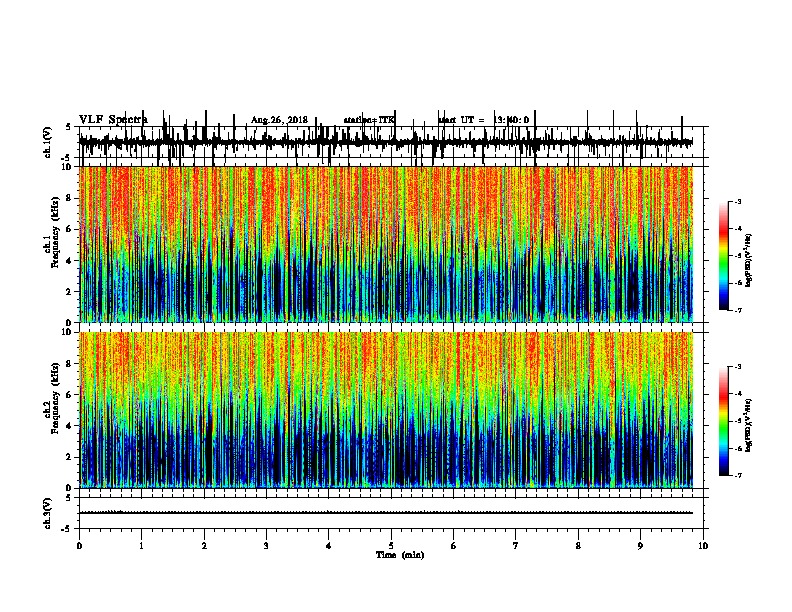This screenshot has width=792, height=612.
Task: Click the '4' kHz tick on ch.2 frequency axis
Action: tap(70, 426)
